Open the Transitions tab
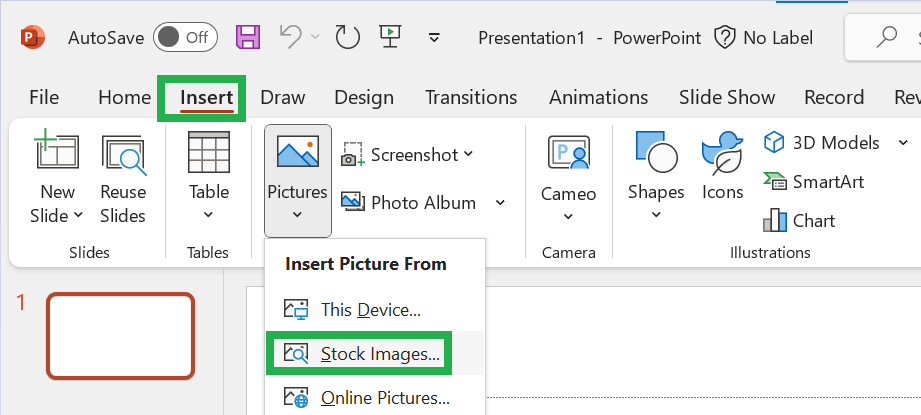 tap(471, 97)
